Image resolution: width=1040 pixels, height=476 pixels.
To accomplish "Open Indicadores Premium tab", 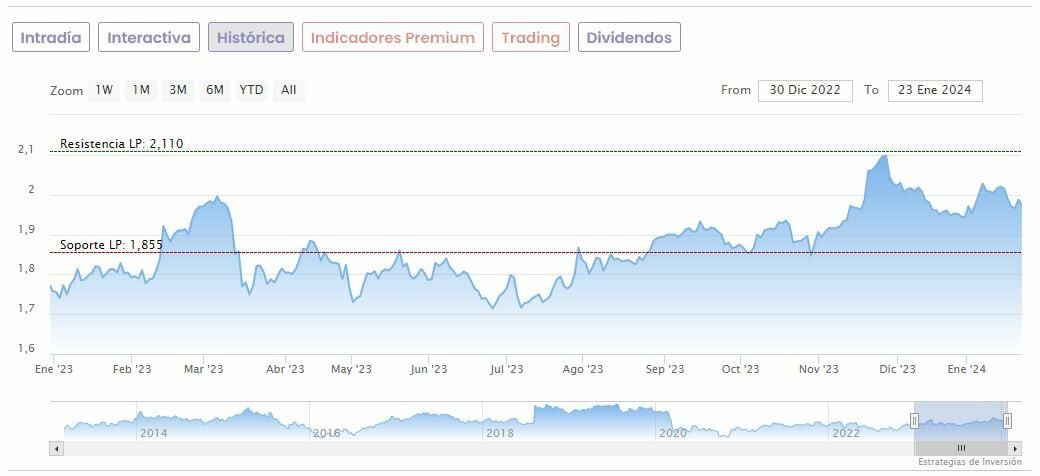I will [392, 38].
